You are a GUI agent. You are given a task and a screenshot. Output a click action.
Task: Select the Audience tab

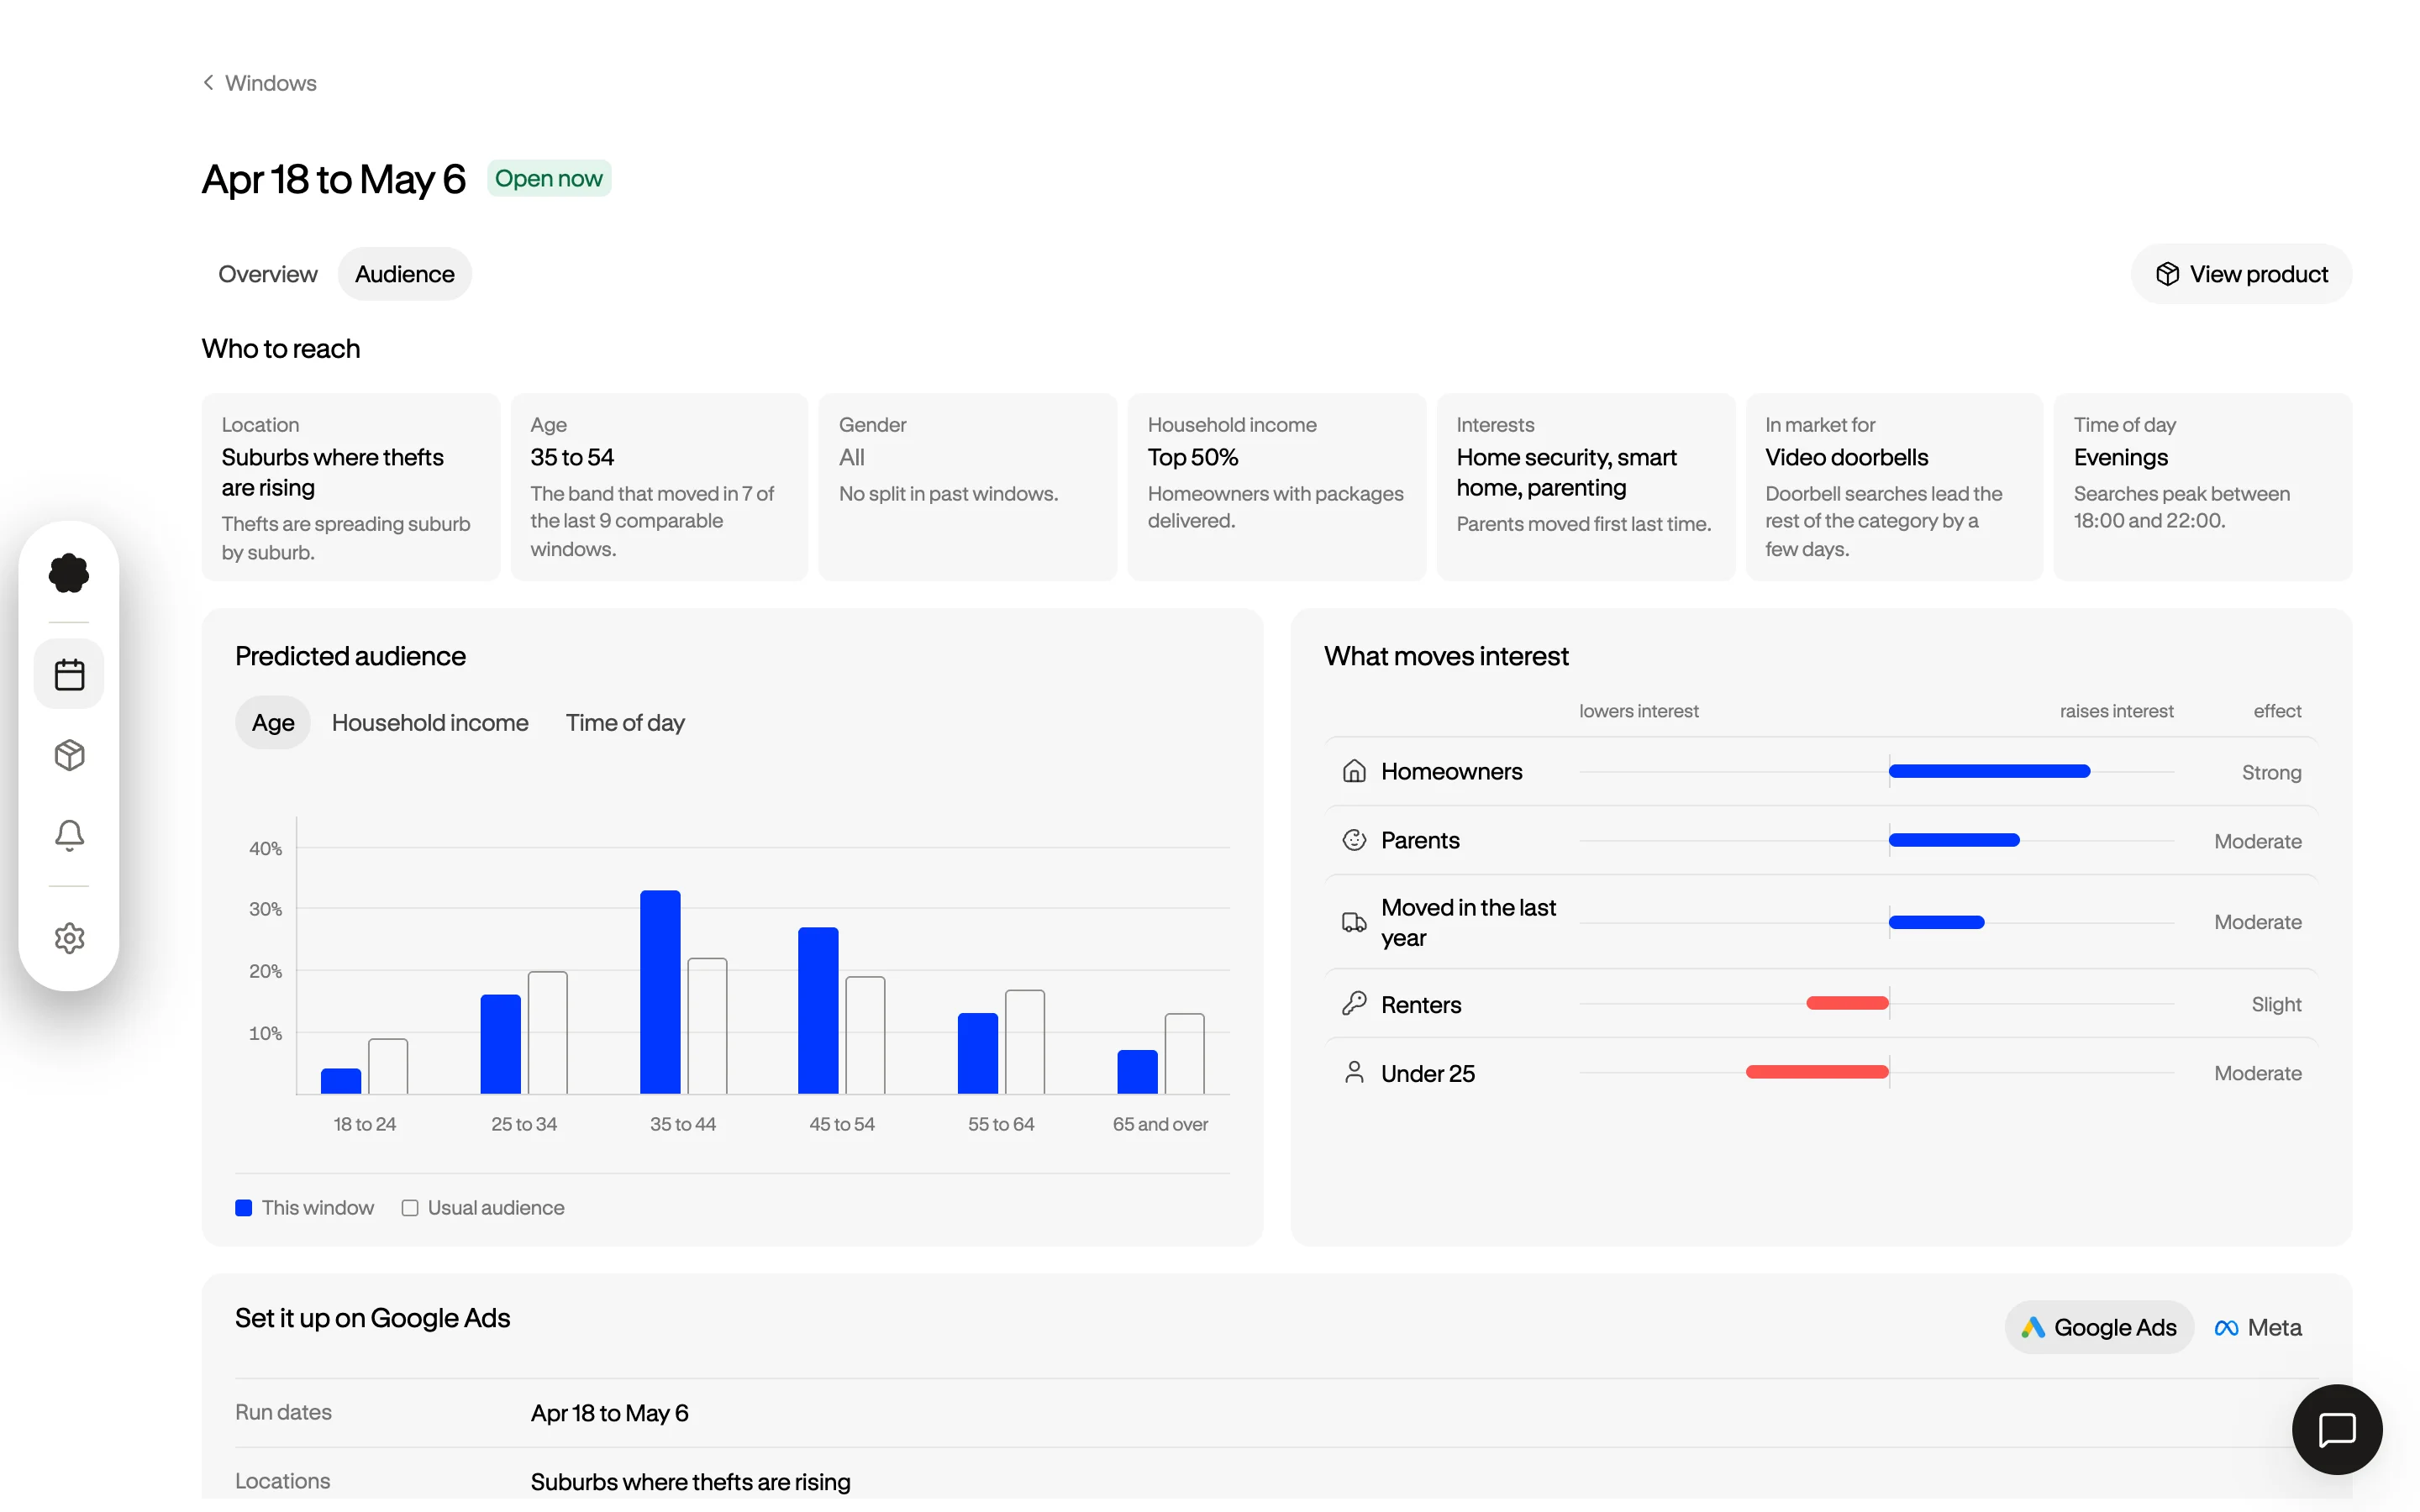pos(404,274)
